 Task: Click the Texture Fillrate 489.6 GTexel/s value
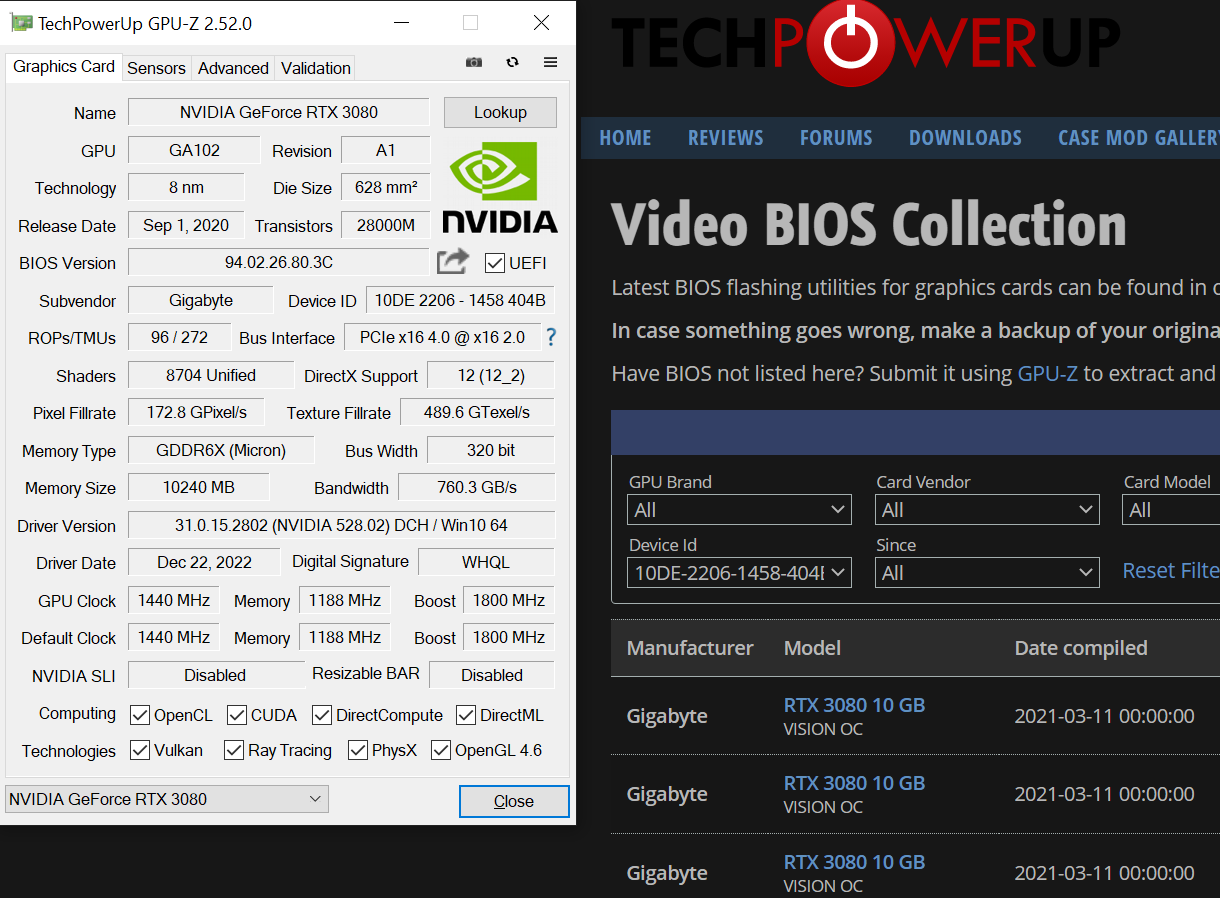pyautogui.click(x=477, y=412)
